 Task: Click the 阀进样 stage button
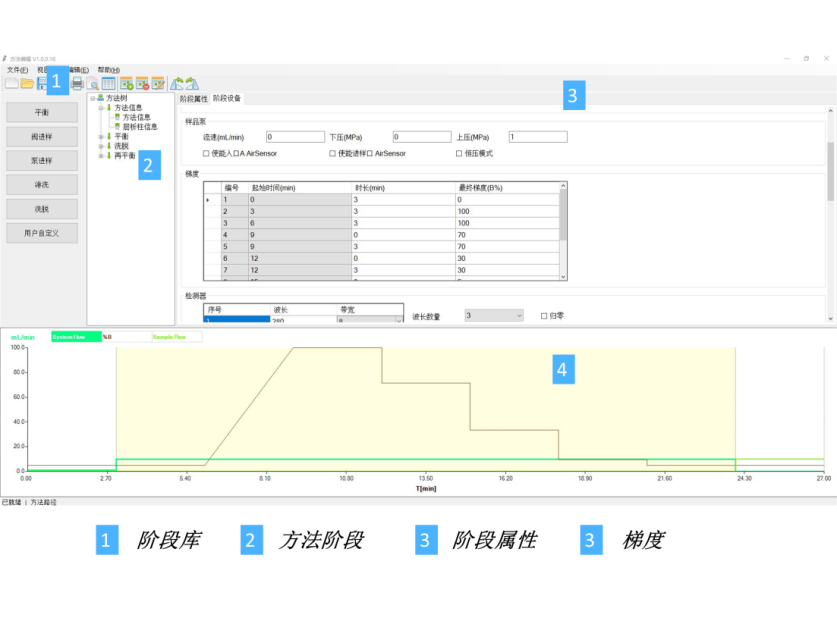click(42, 137)
